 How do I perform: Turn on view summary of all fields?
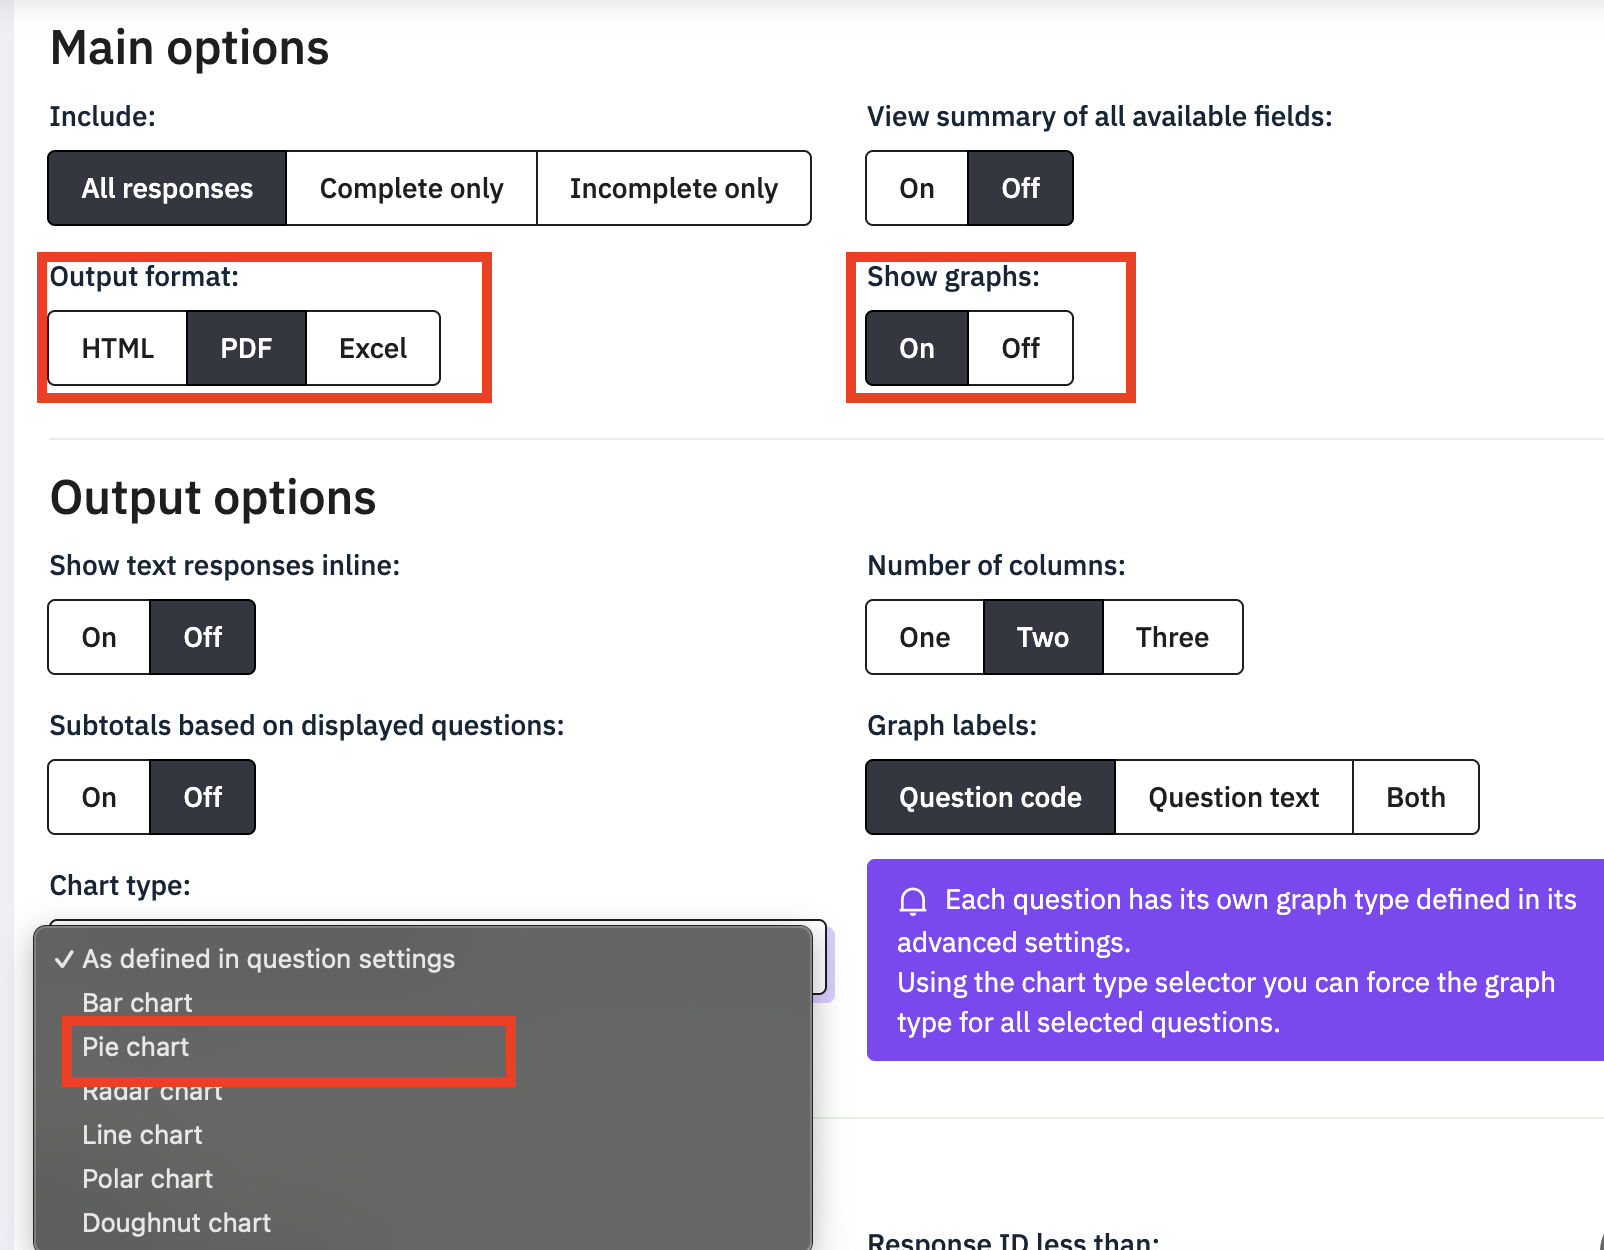point(916,188)
